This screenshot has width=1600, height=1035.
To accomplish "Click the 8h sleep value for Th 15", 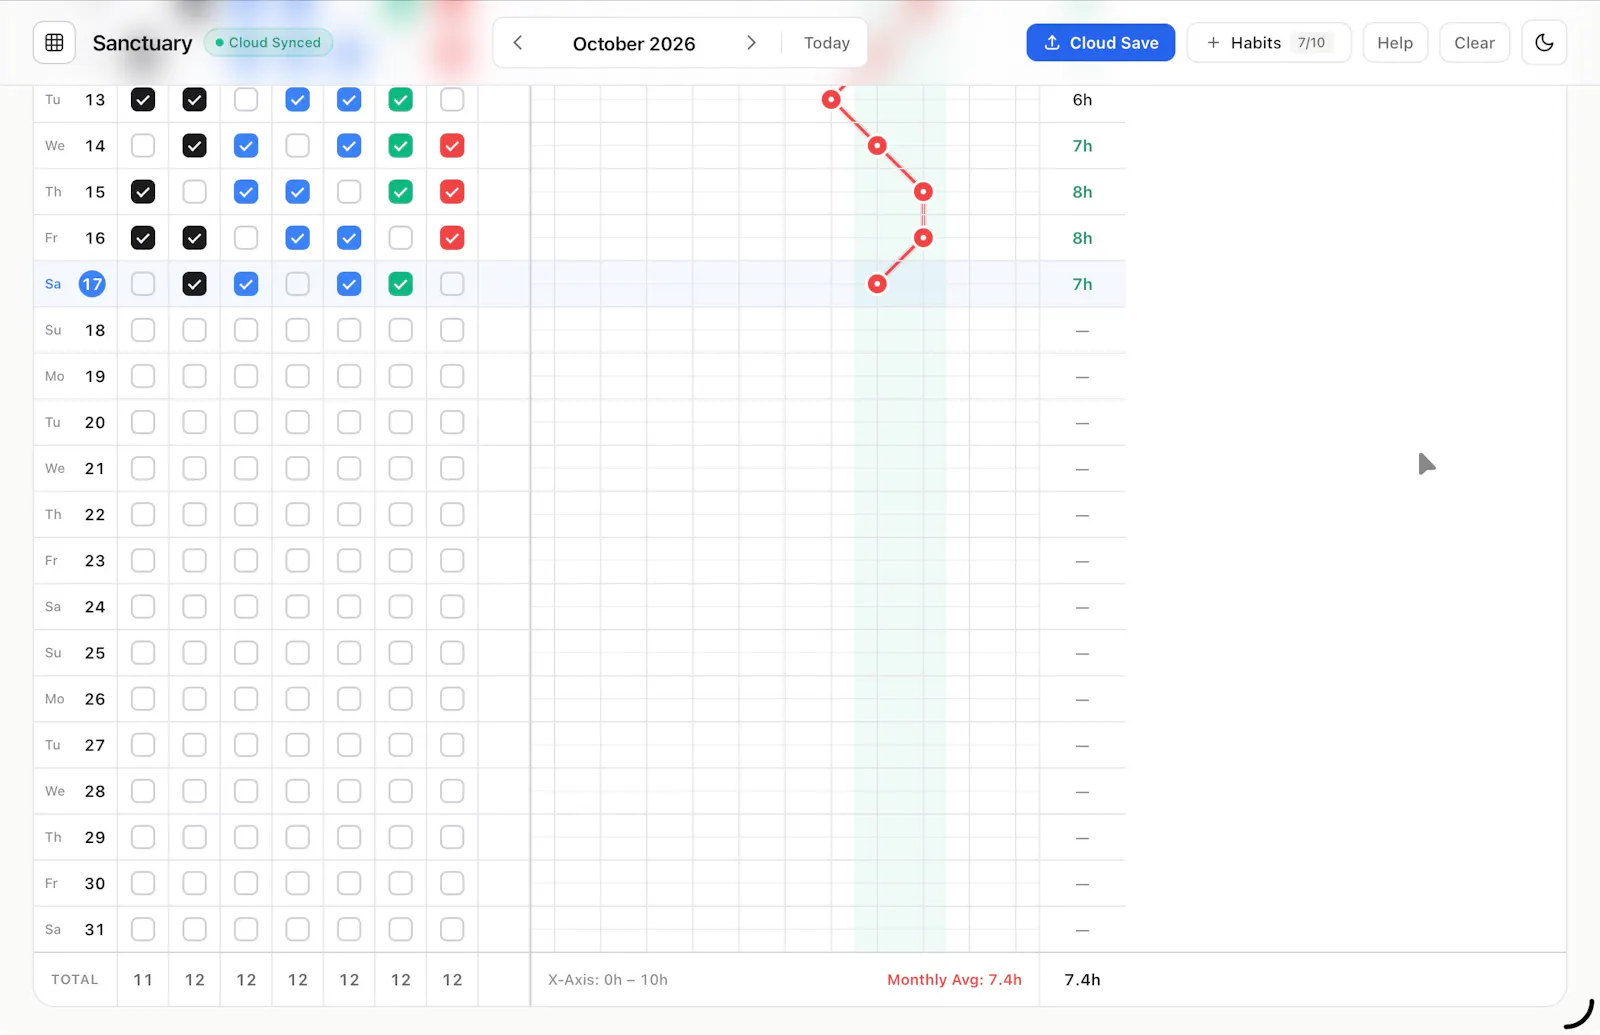I will [1082, 192].
